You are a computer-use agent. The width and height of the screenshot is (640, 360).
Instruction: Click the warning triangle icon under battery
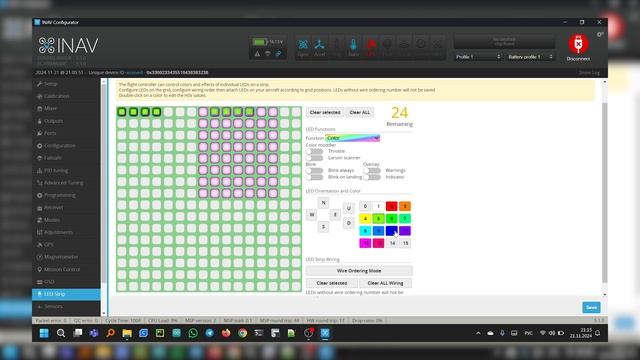[x=257, y=53]
